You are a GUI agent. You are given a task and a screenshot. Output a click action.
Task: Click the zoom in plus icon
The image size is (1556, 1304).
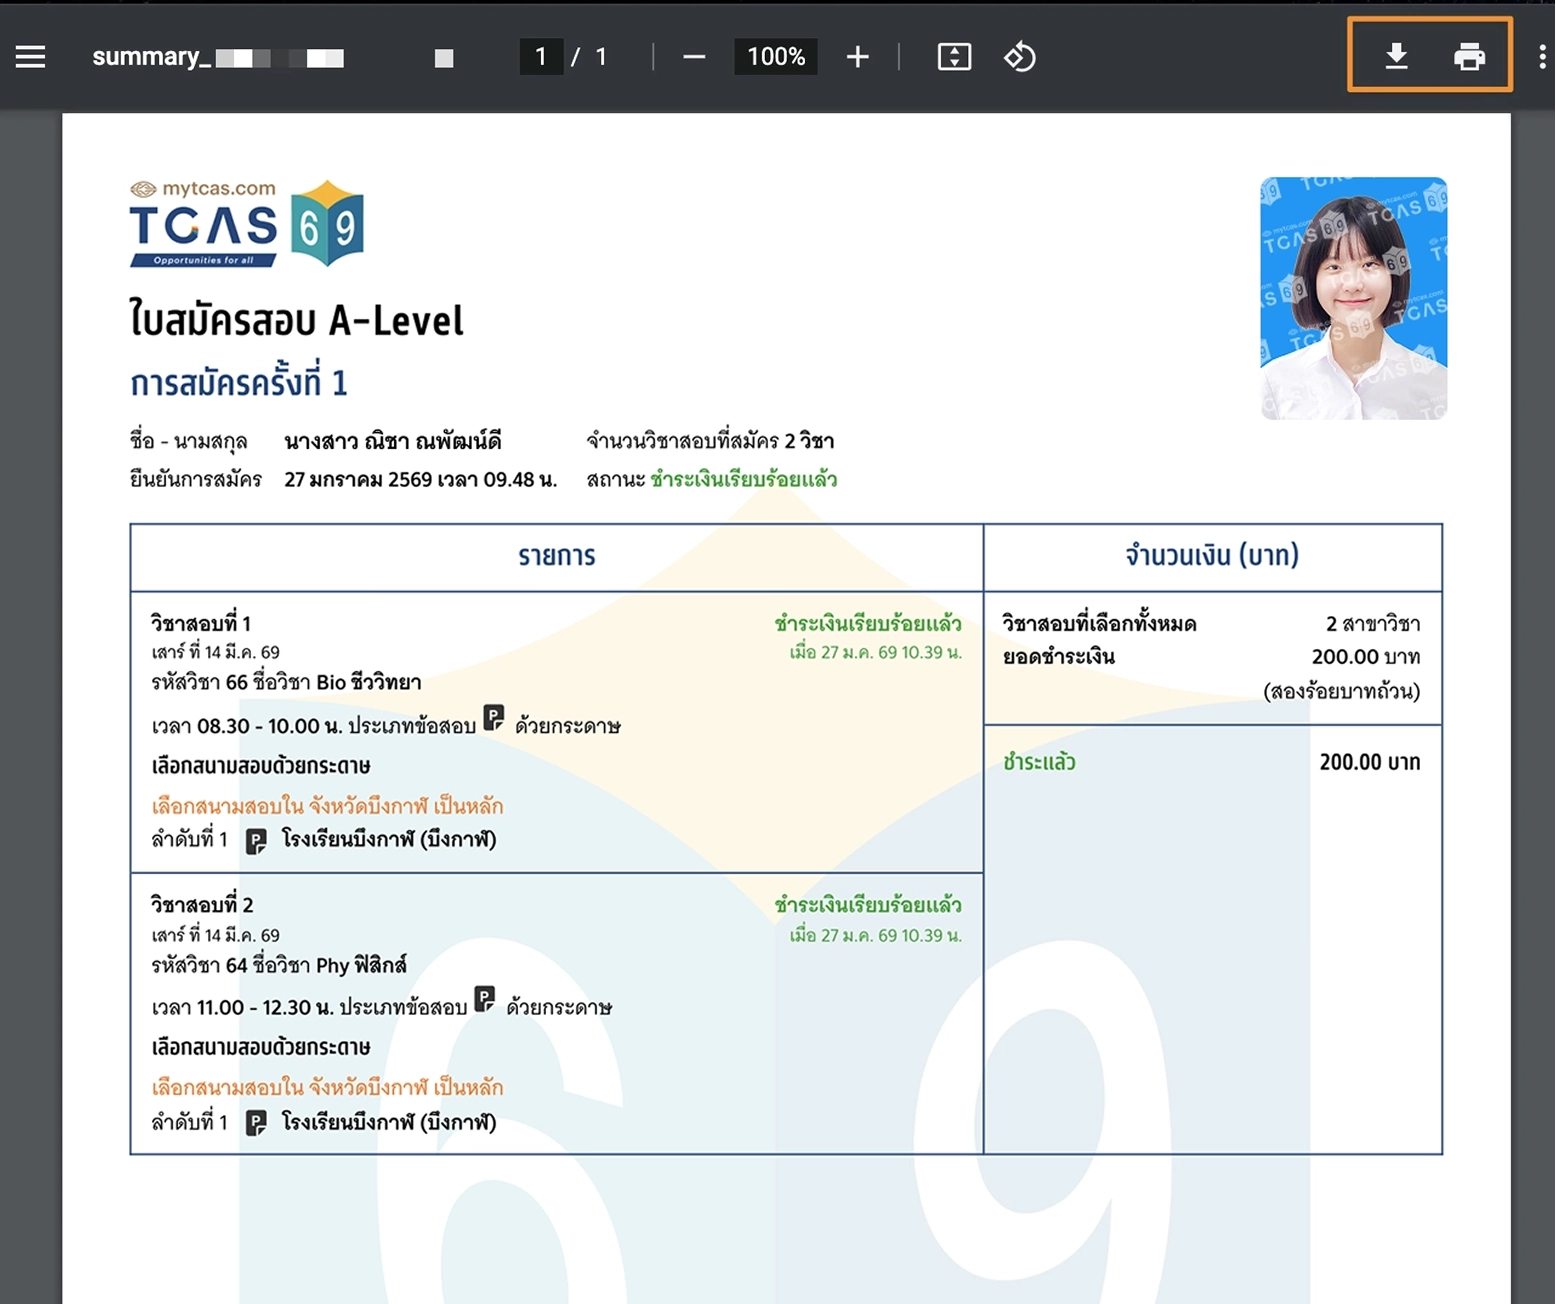857,57
